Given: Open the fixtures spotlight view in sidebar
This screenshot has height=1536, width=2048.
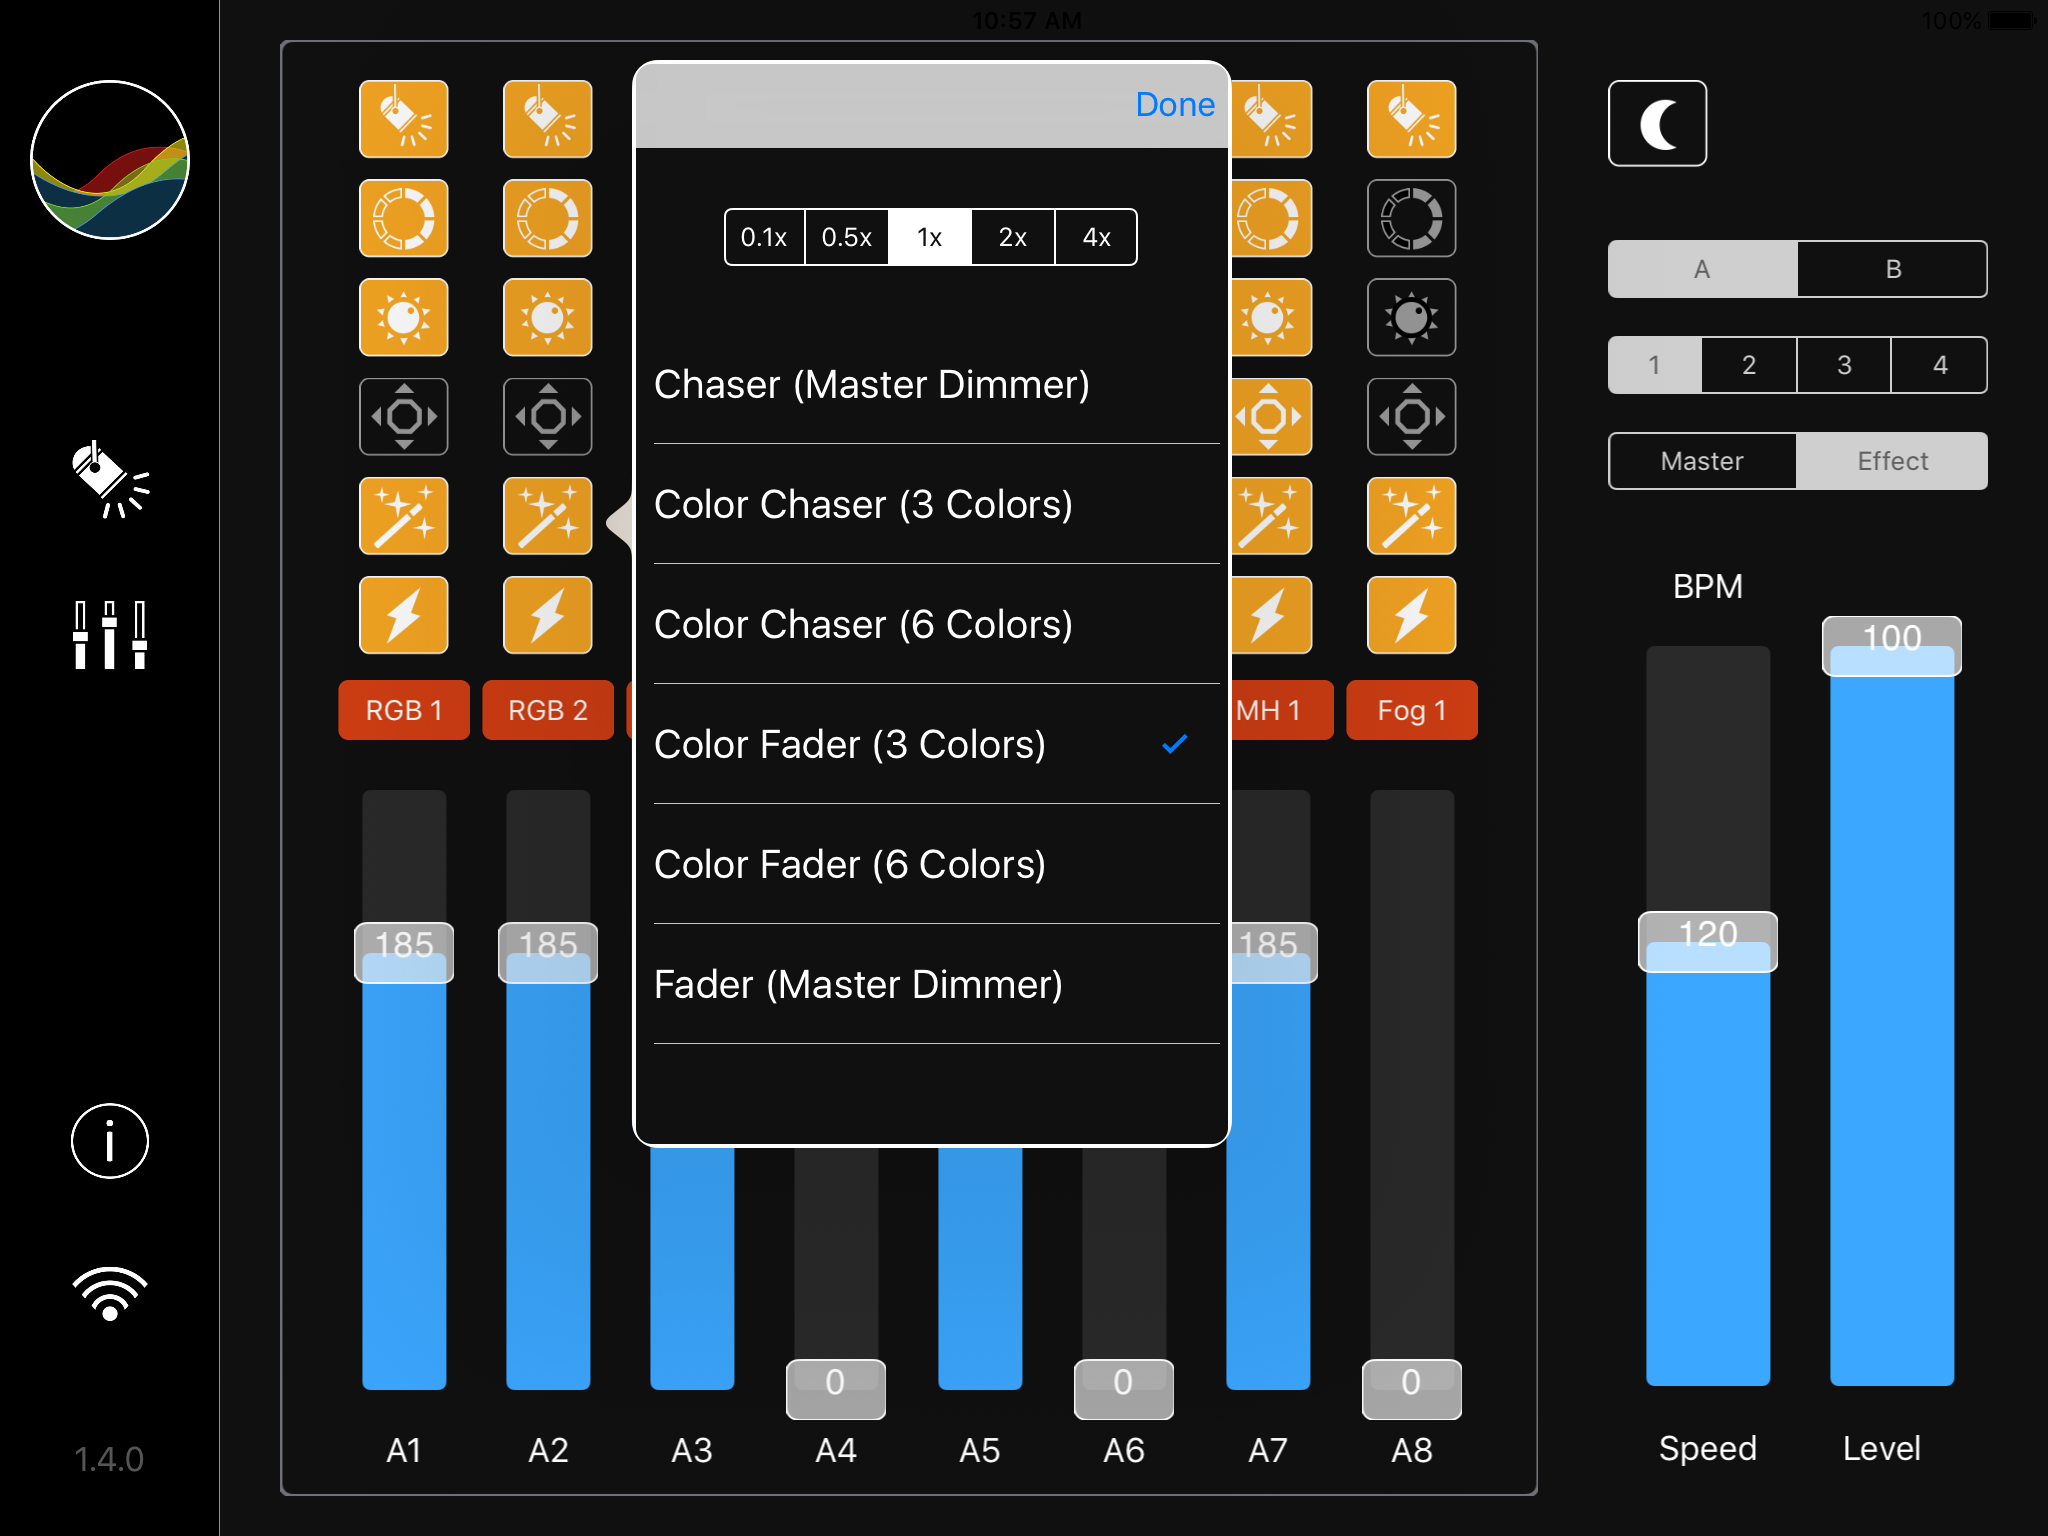Looking at the screenshot, I should coord(110,480).
